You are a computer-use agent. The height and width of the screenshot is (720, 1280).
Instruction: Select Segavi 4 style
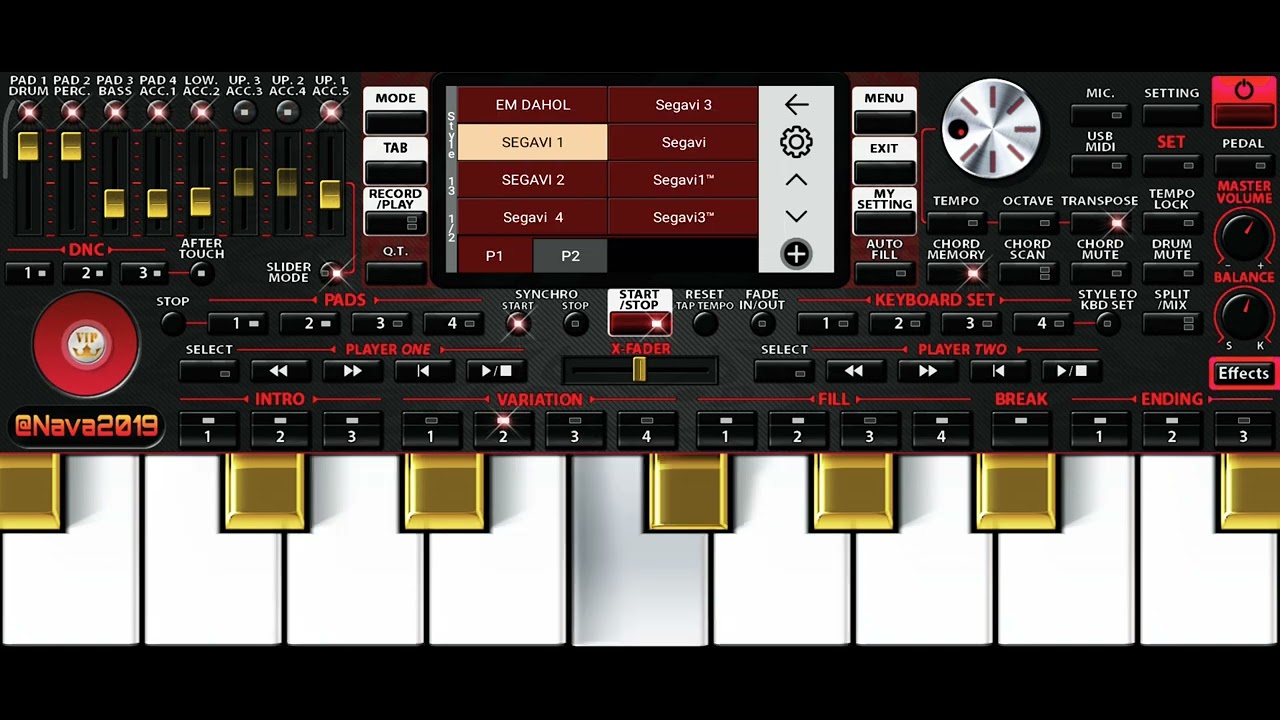[532, 217]
